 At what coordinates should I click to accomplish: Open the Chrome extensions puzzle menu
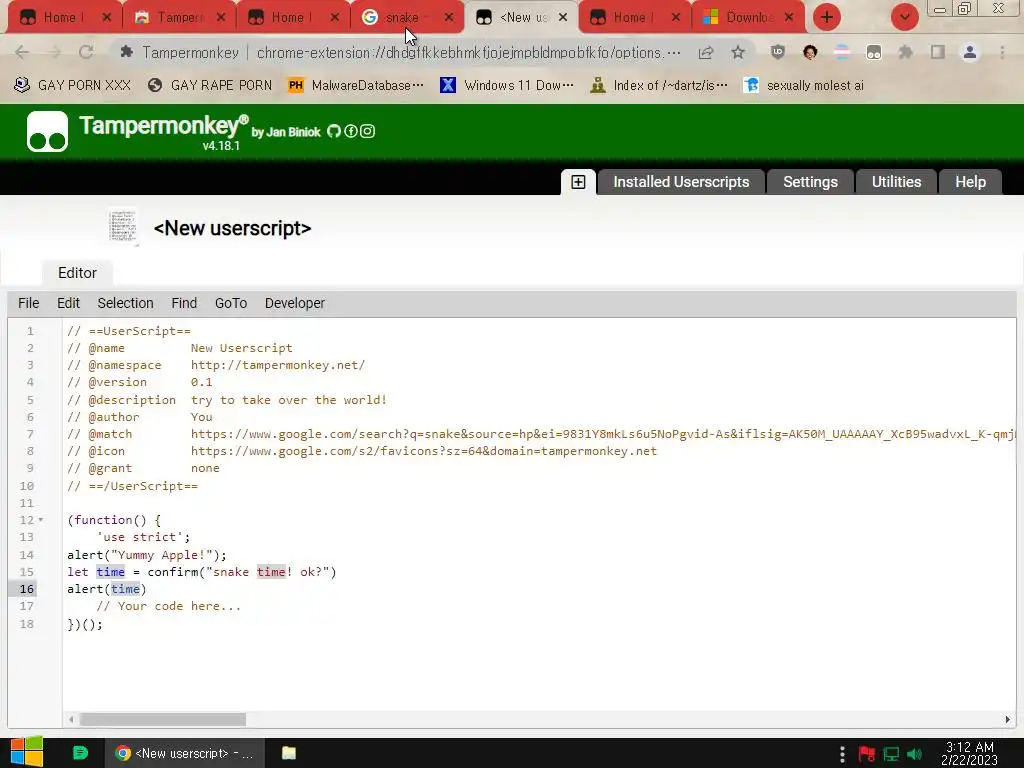click(905, 52)
